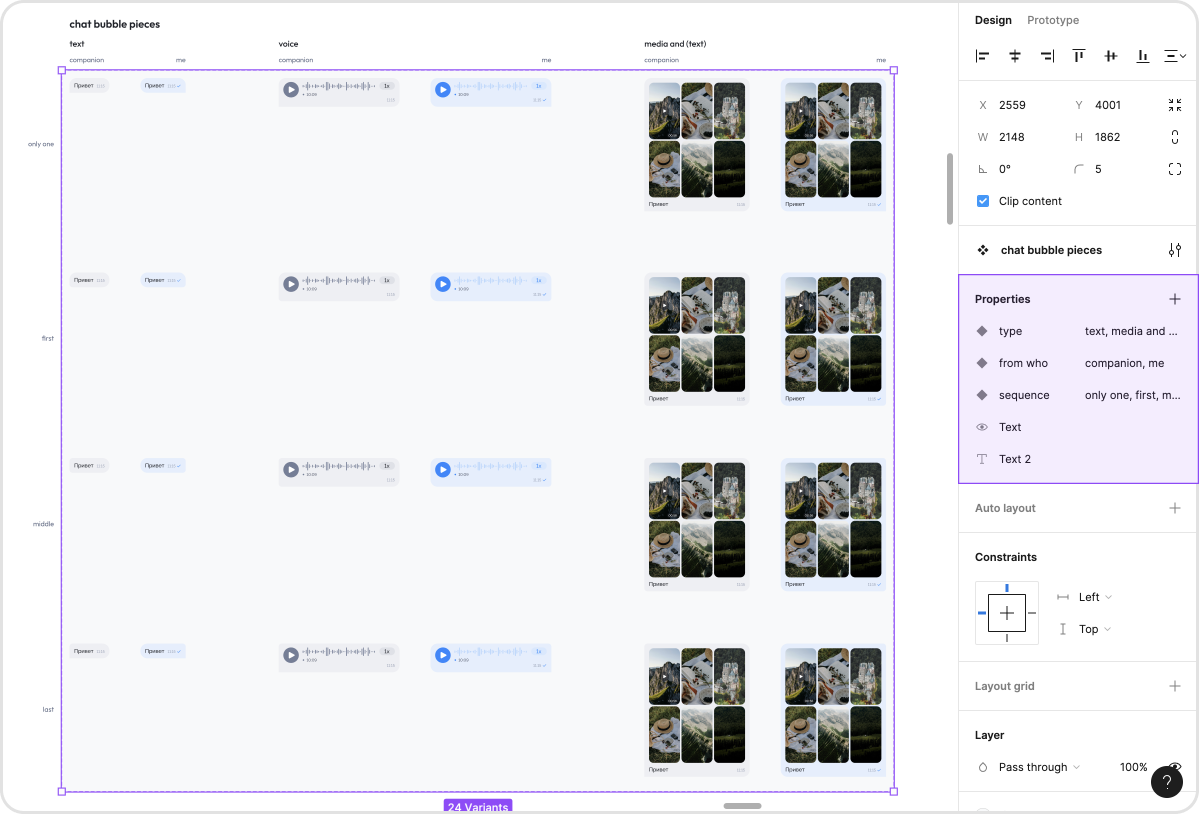Select me media bubble in last row
The height and width of the screenshot is (814, 1199).
[833, 710]
